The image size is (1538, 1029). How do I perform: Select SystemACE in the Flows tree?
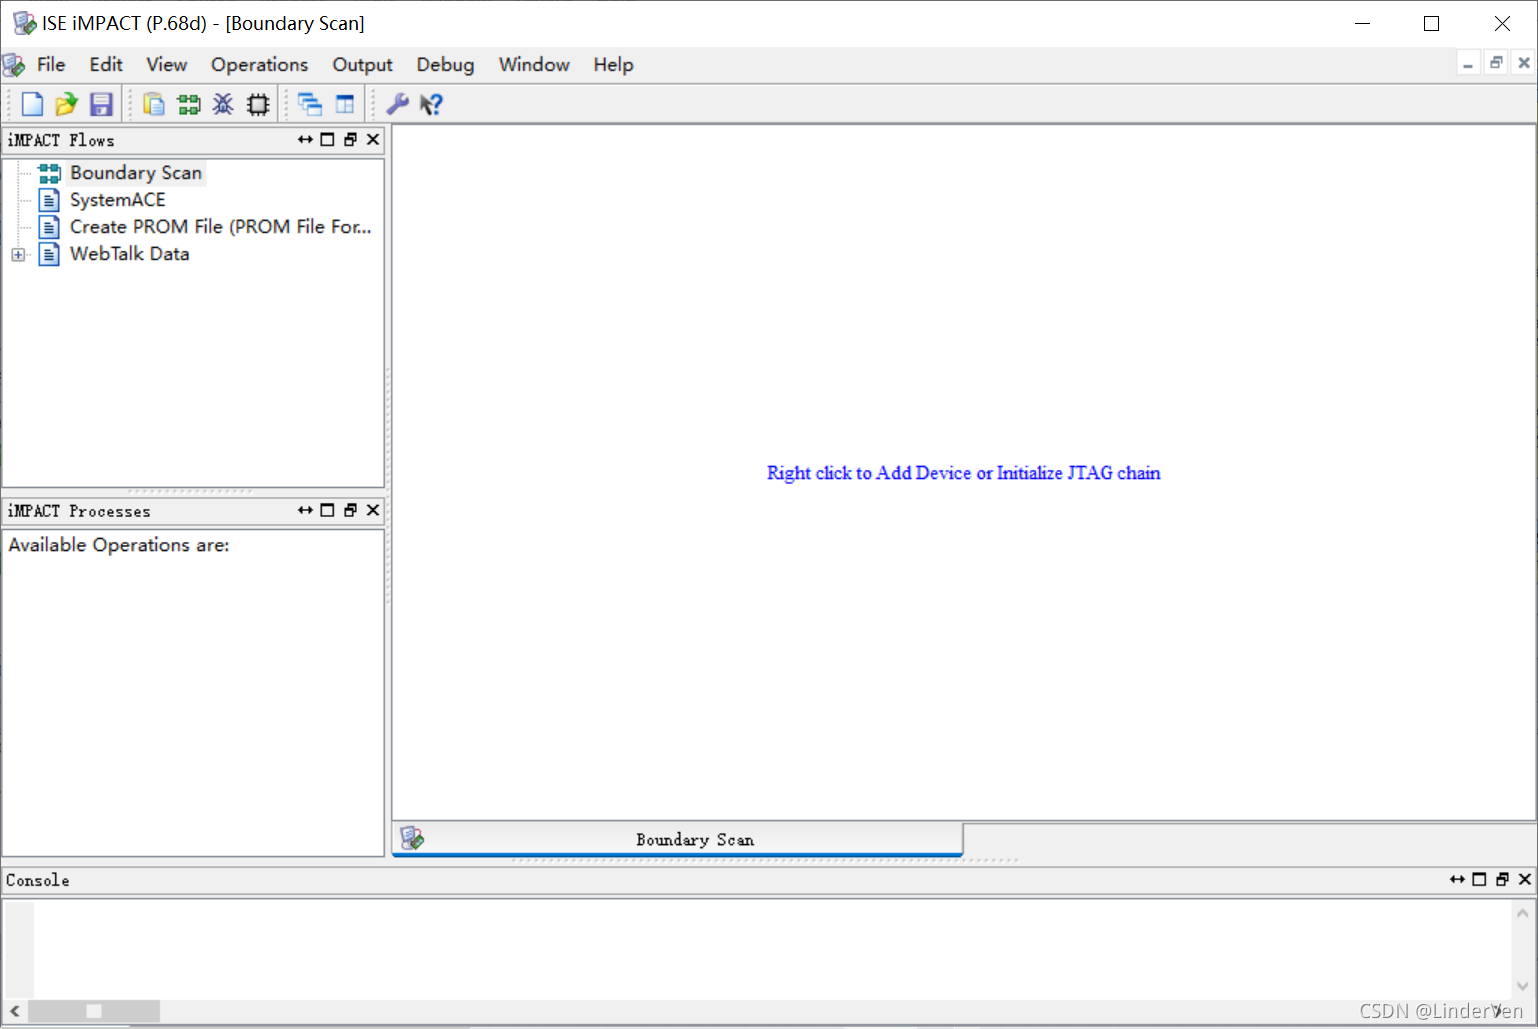118,200
